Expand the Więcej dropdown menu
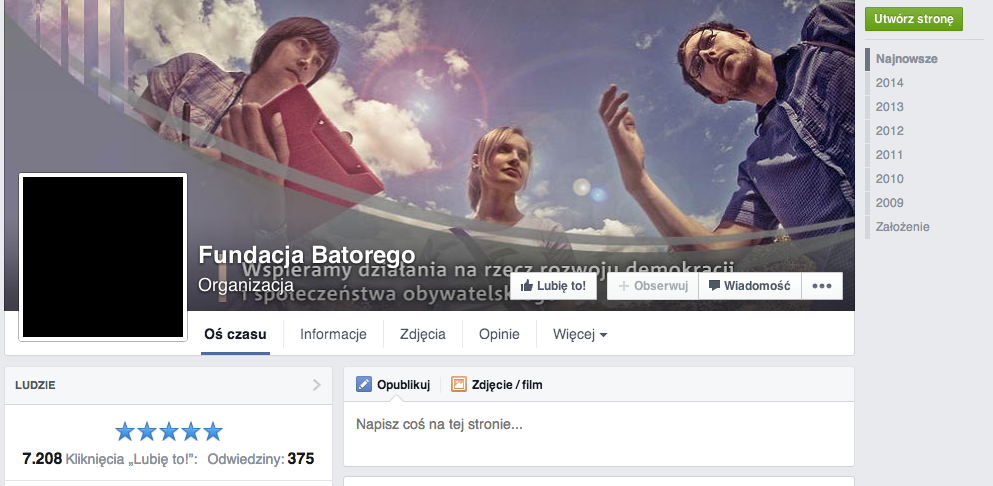The height and width of the screenshot is (486, 993). tap(580, 335)
